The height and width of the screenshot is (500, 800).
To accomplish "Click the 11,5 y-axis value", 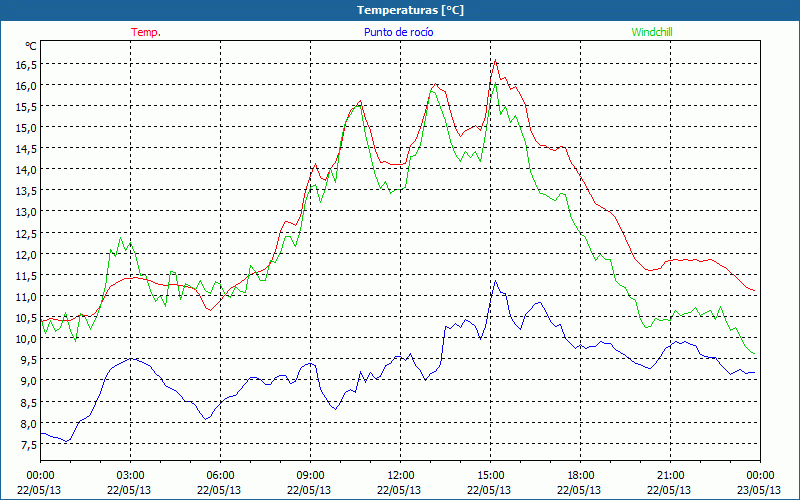I will point(26,275).
